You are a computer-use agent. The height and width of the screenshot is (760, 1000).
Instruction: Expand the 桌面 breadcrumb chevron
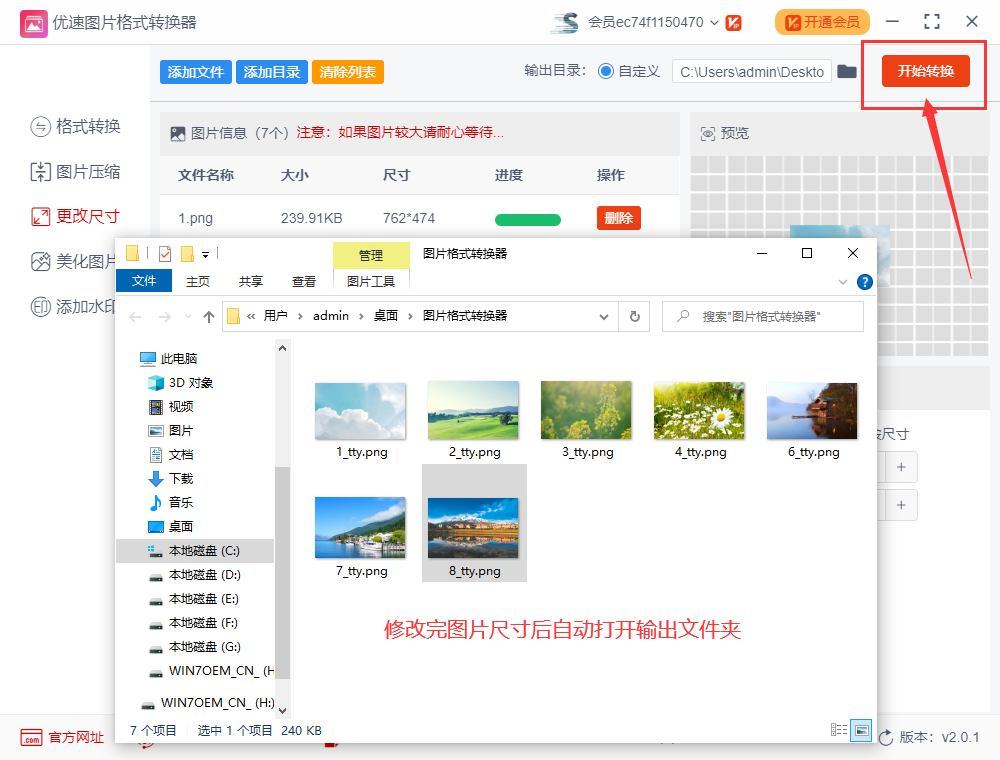tap(409, 316)
